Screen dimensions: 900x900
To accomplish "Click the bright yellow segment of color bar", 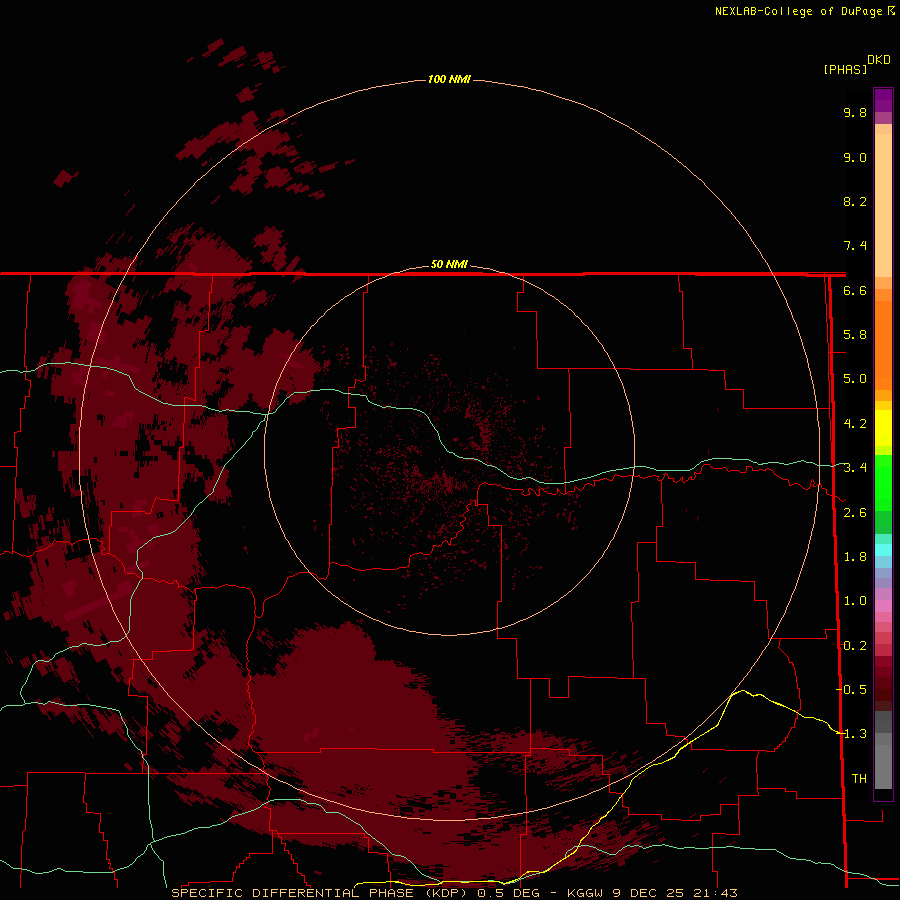I will (x=883, y=428).
